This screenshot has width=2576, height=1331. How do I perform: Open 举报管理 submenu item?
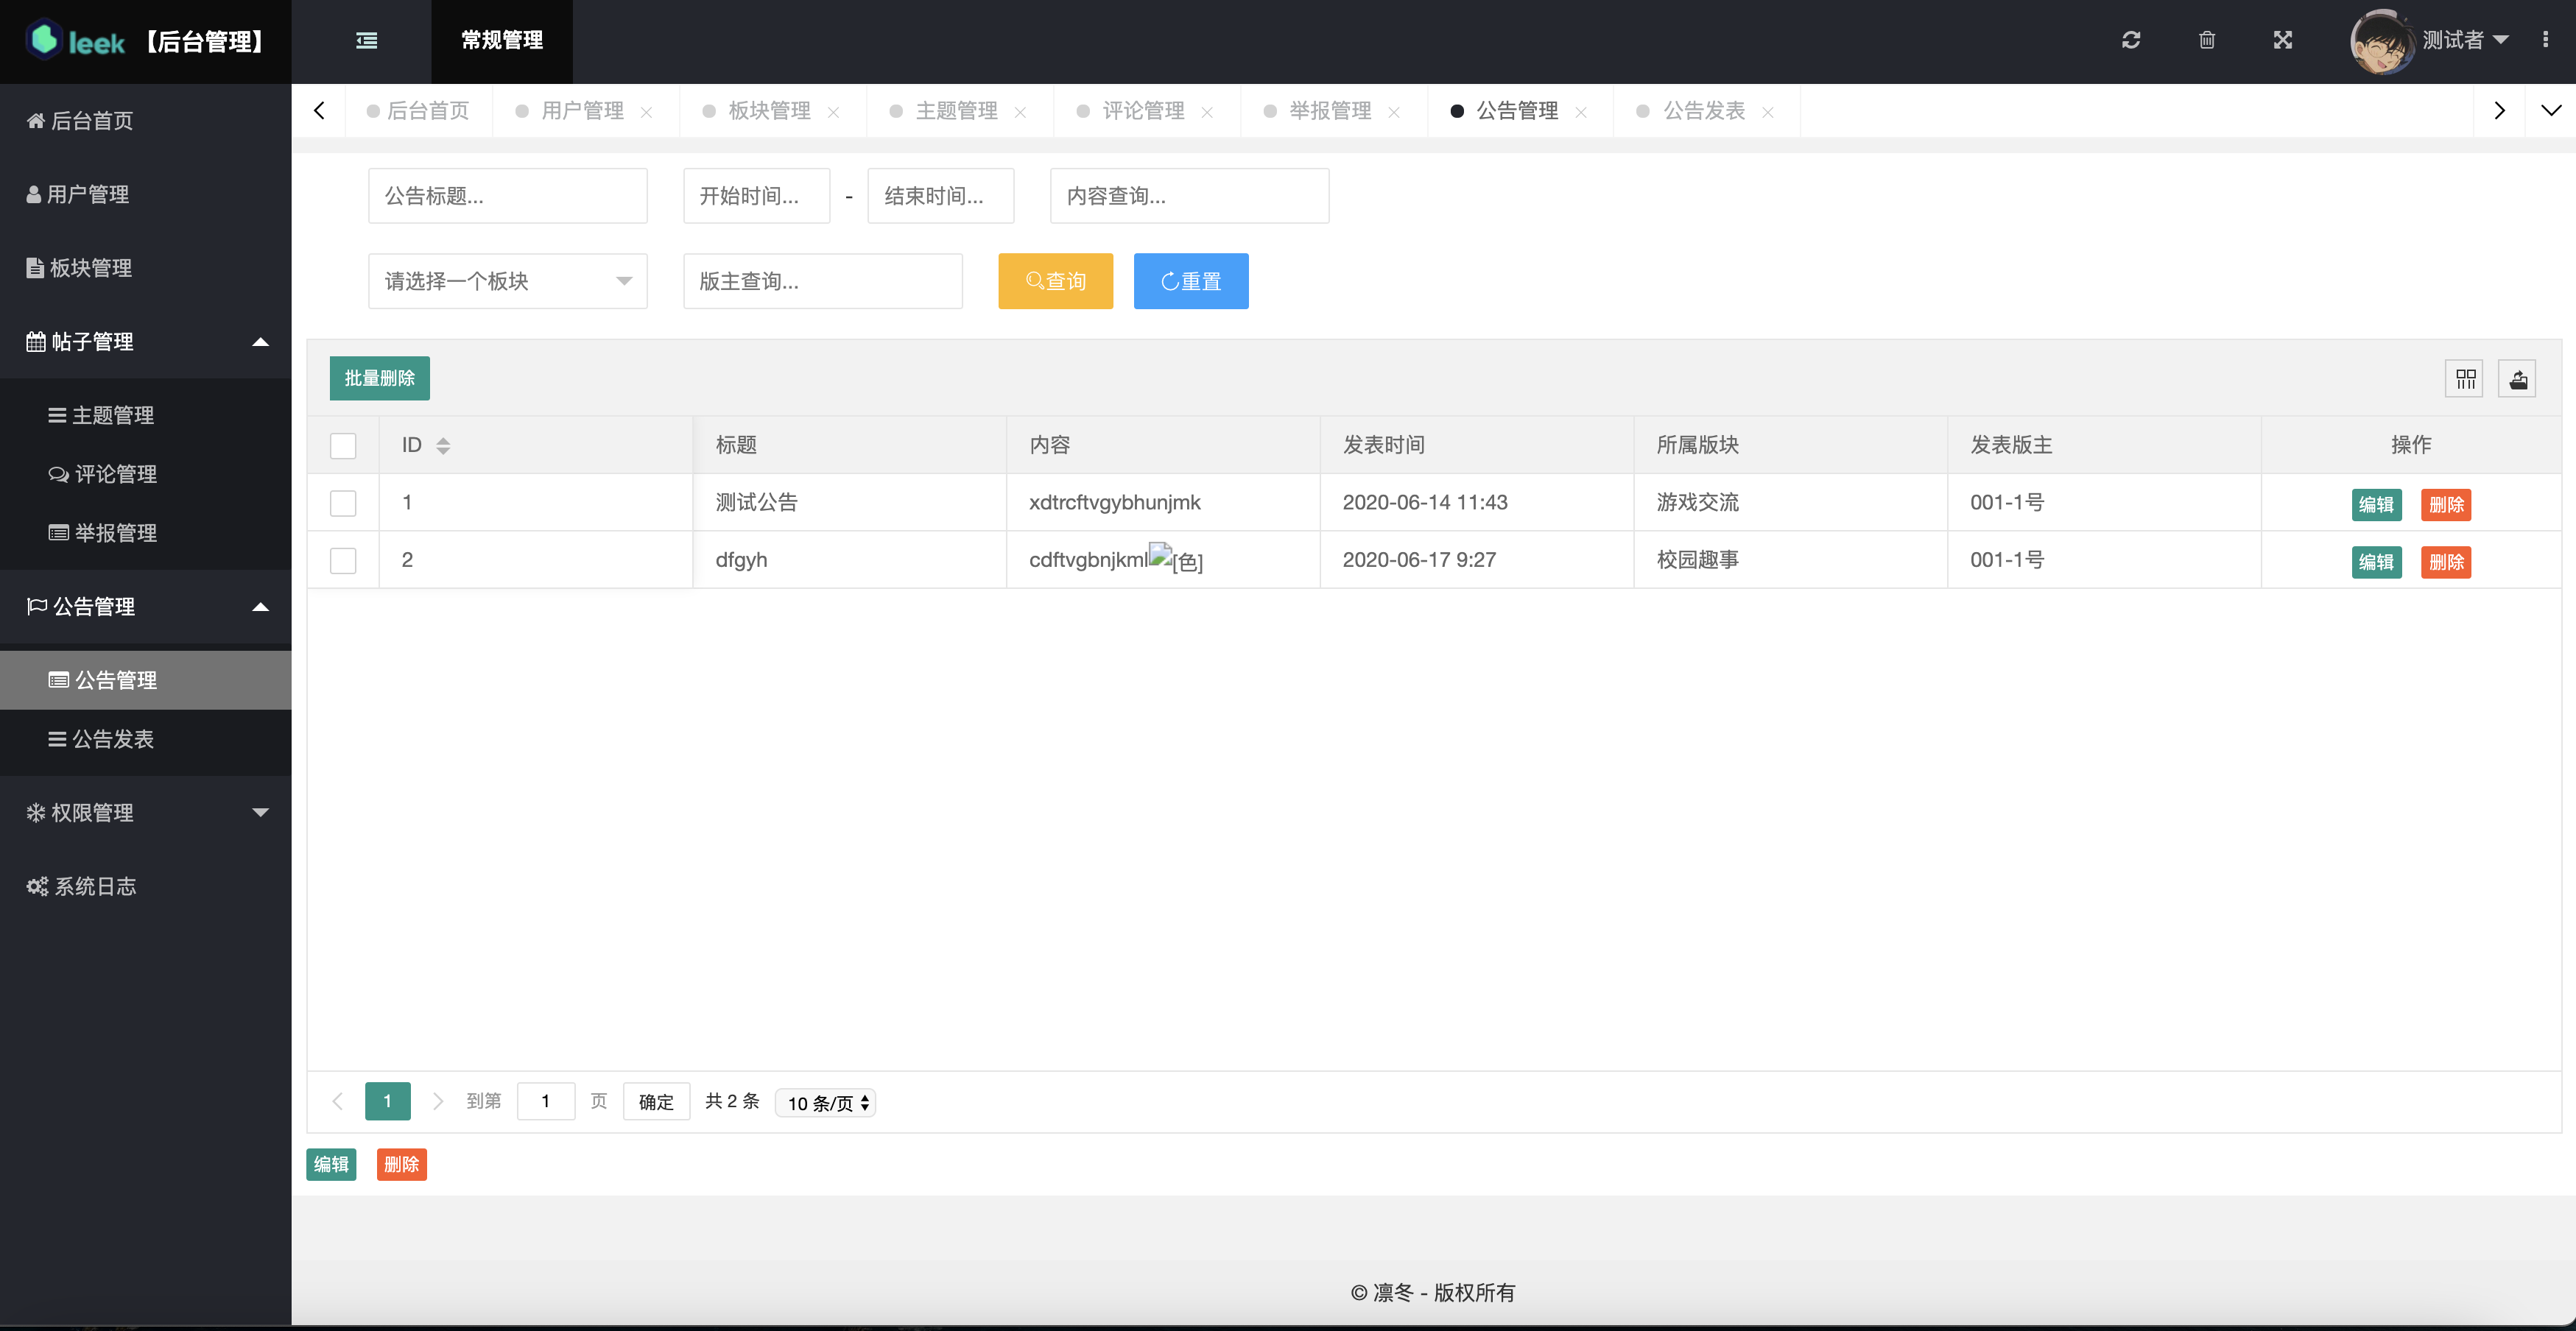click(x=146, y=533)
